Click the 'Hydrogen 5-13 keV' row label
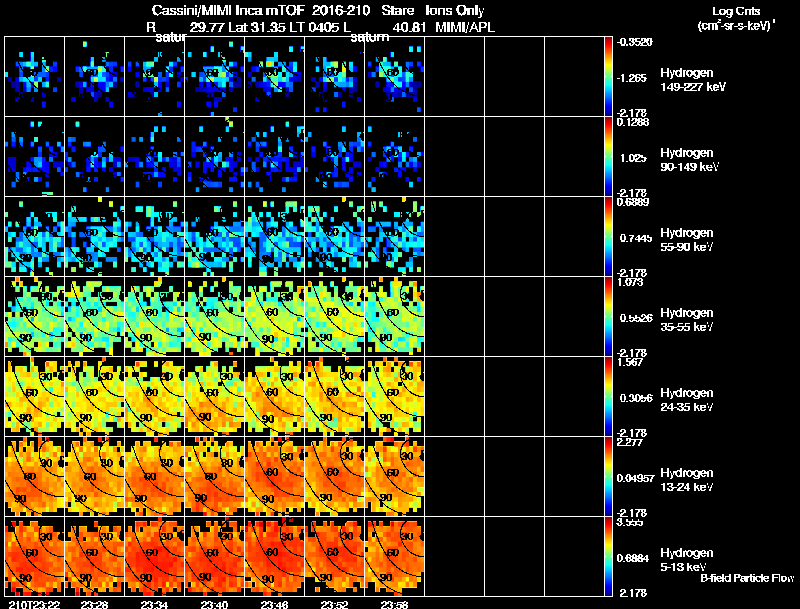This screenshot has height=609, width=800. pyautogui.click(x=687, y=560)
